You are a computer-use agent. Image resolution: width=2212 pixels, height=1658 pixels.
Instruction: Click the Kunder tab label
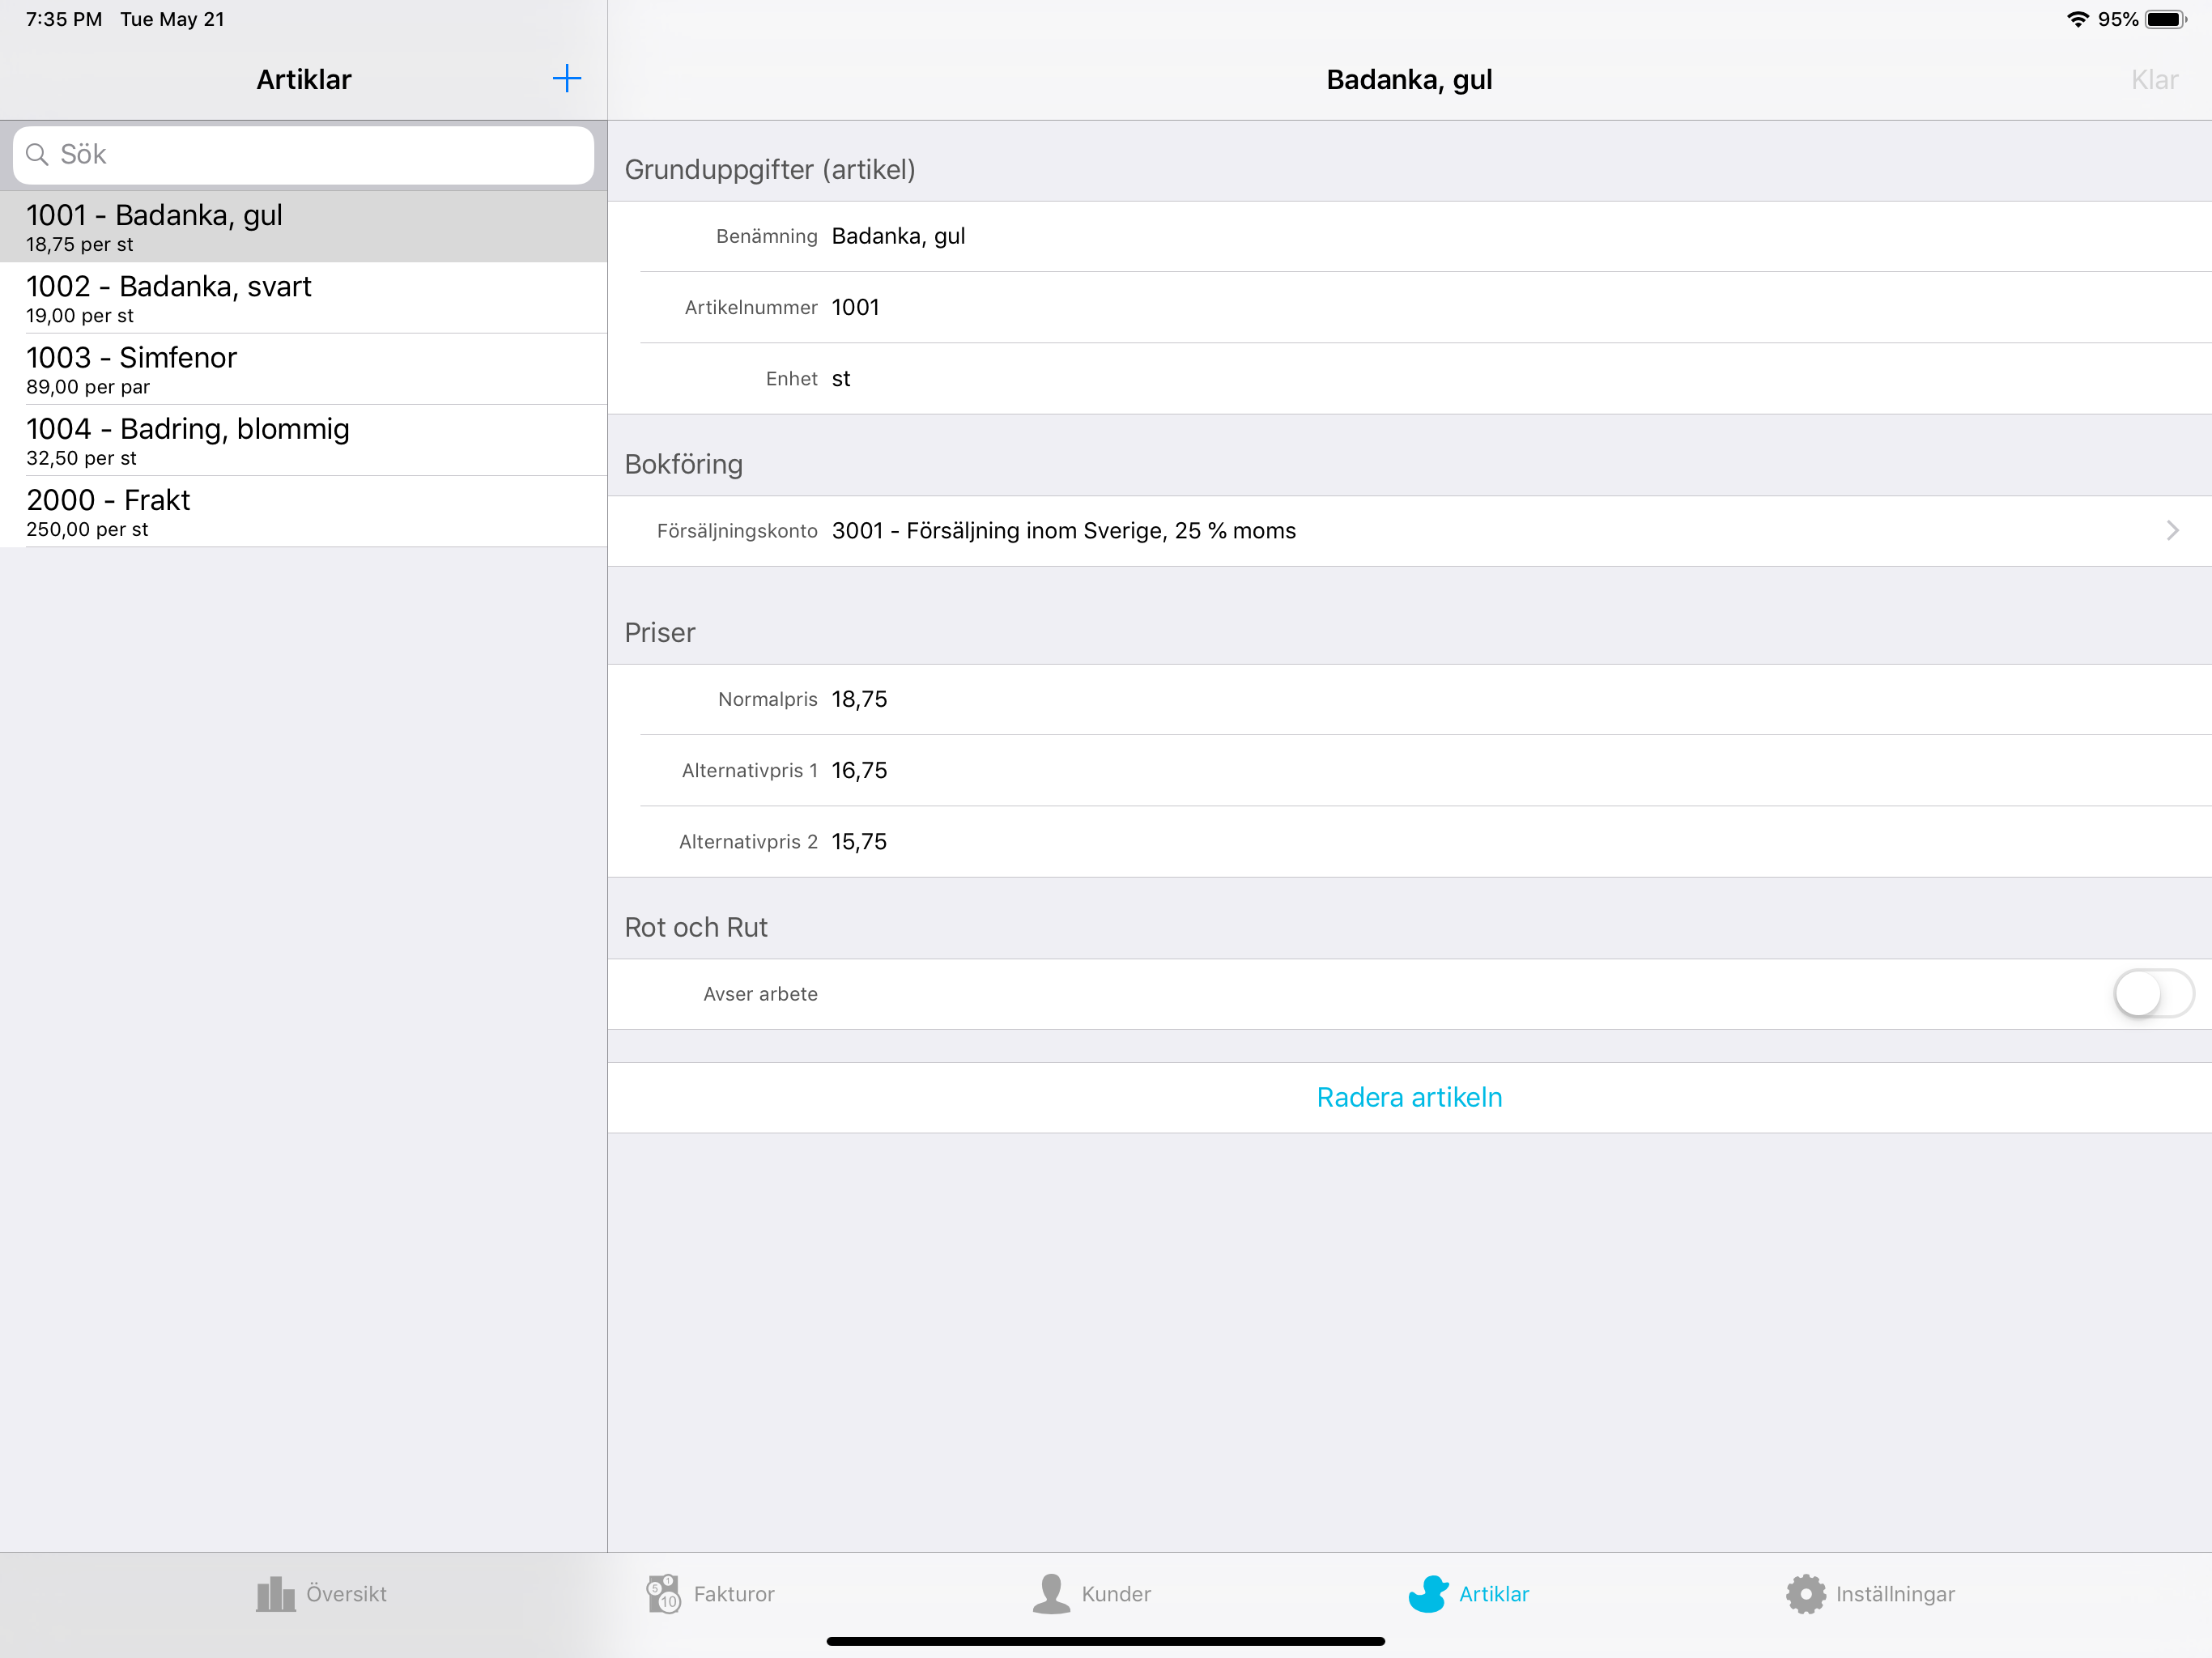pyautogui.click(x=1116, y=1594)
